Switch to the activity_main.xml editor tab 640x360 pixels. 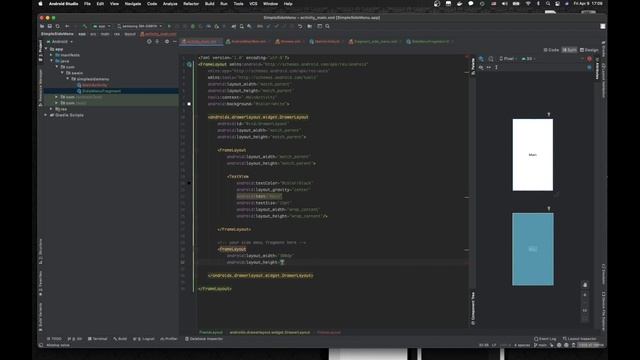[202, 42]
